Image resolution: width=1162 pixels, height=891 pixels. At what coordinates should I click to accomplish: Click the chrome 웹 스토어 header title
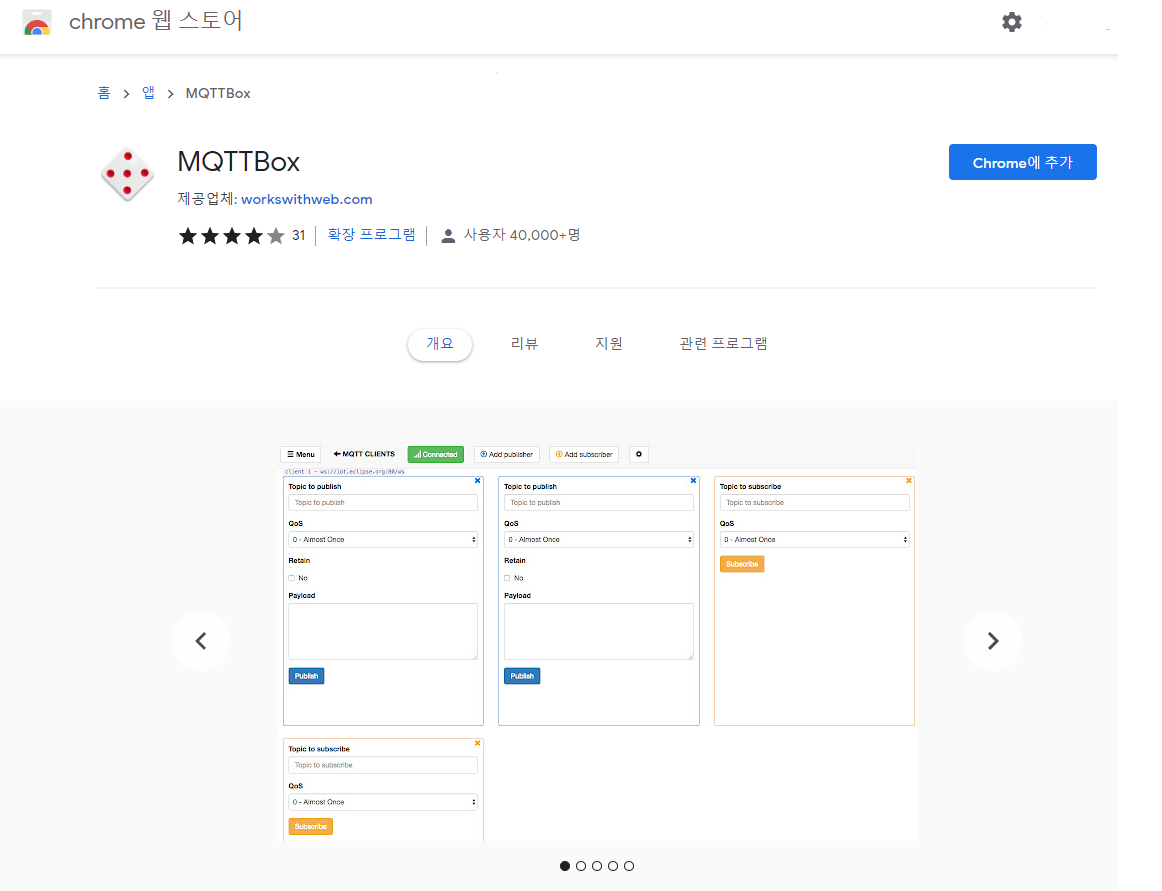[156, 21]
